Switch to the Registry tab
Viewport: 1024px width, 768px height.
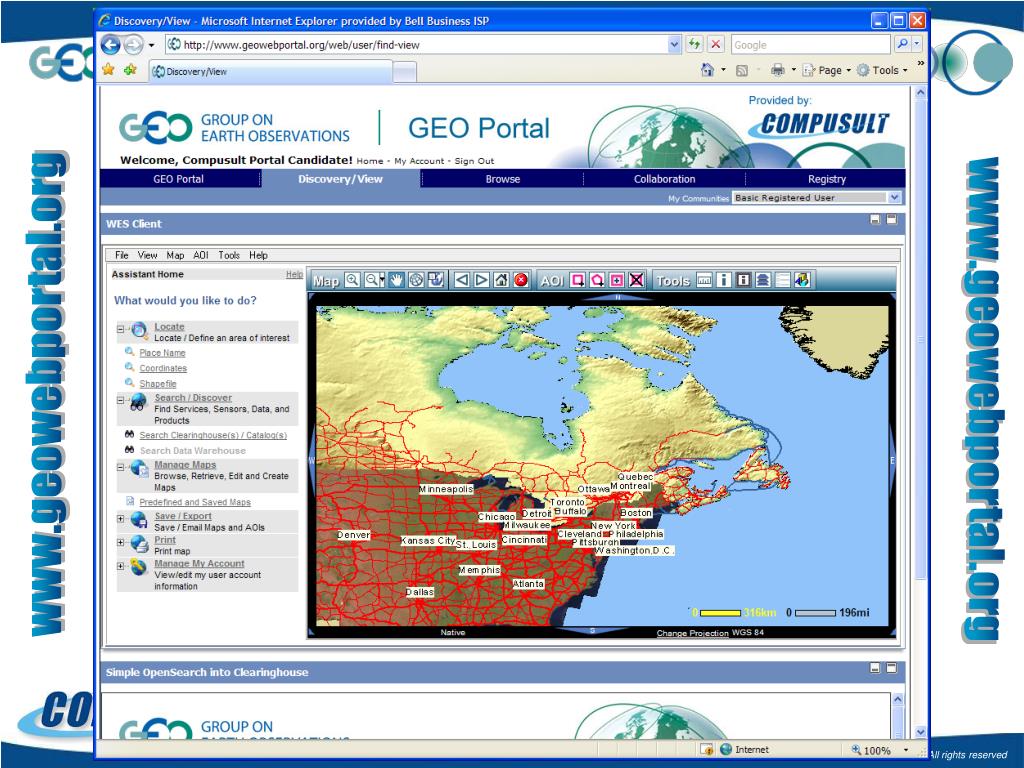(x=826, y=179)
